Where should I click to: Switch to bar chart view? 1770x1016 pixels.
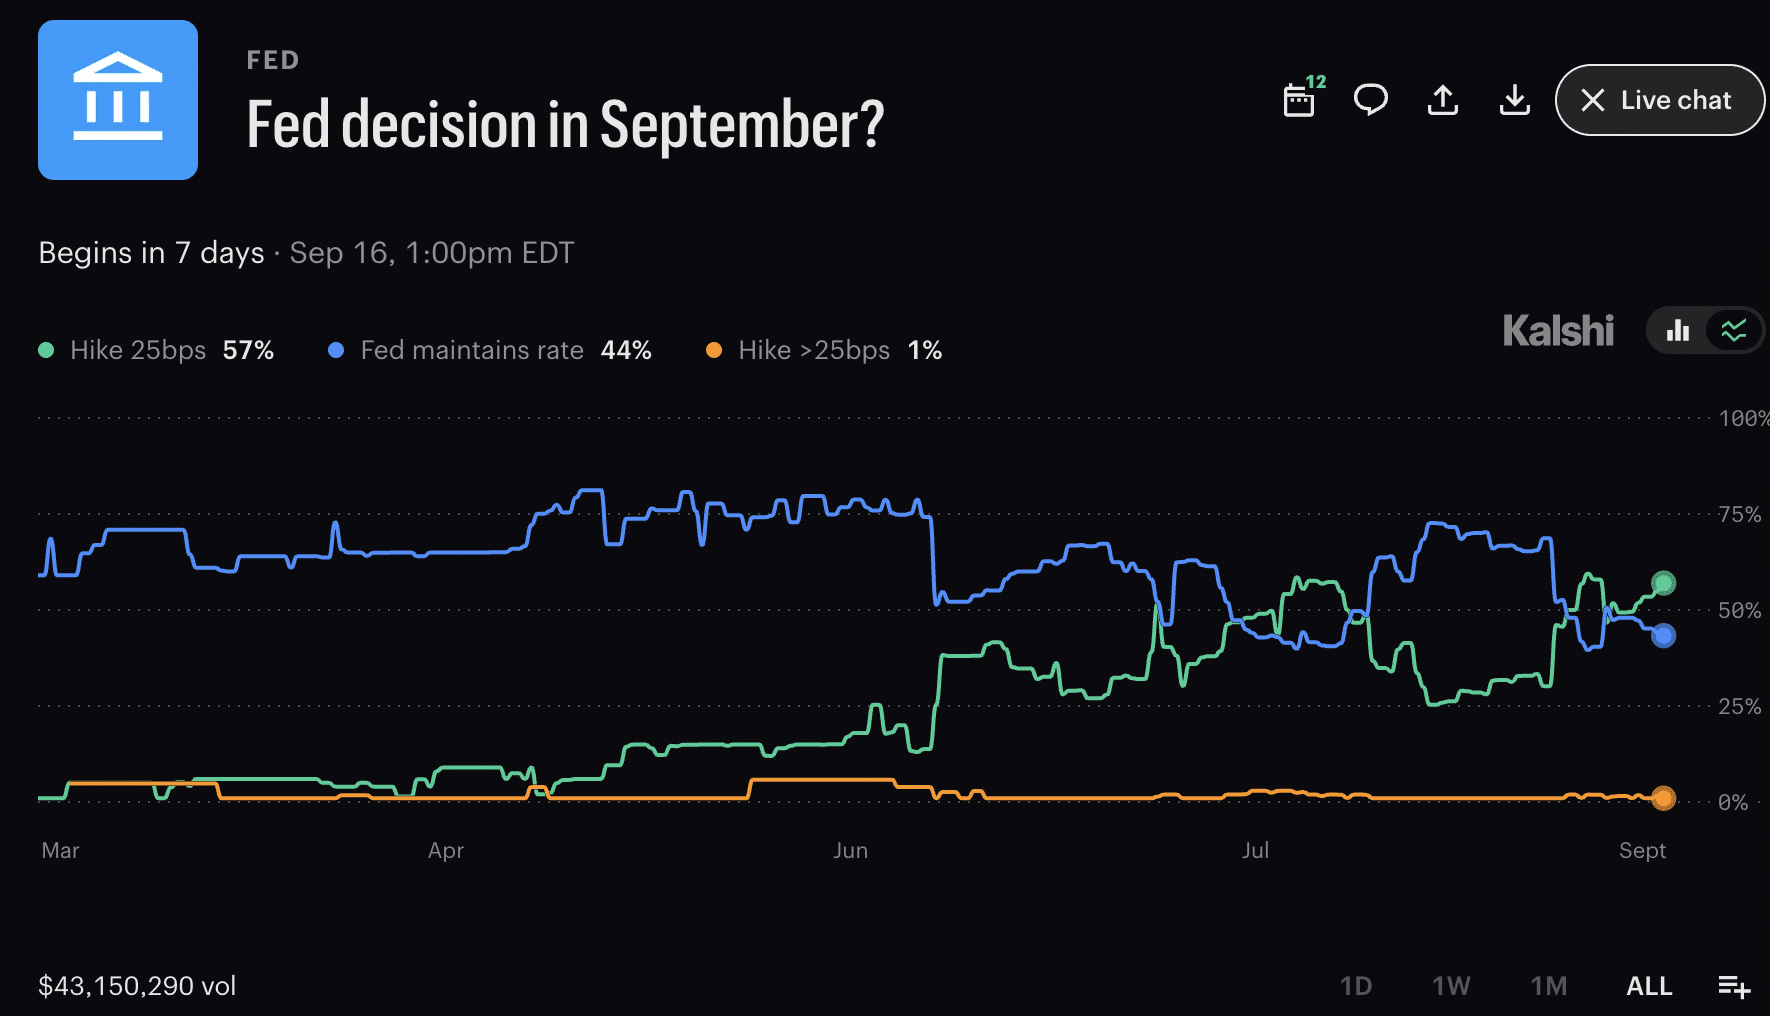[1678, 330]
